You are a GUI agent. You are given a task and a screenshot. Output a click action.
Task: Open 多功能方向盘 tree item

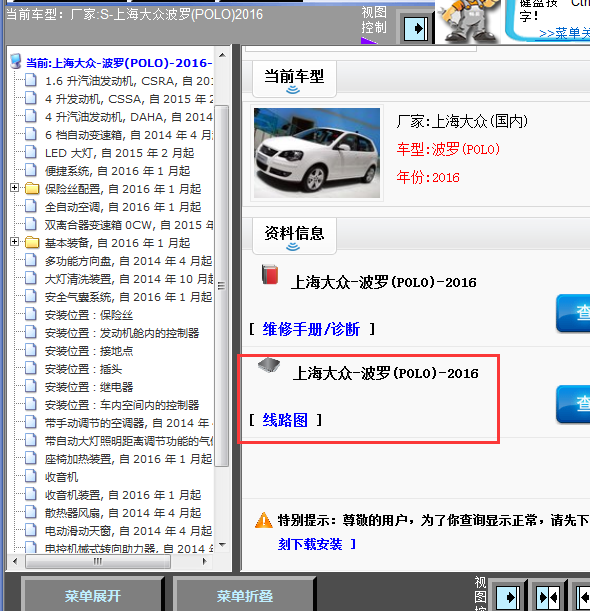click(128, 261)
